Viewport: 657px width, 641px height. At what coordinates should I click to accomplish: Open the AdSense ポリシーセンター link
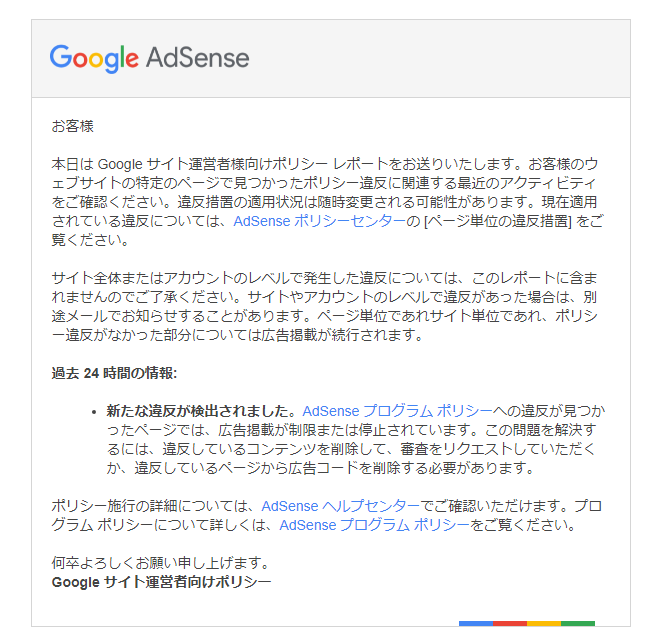319,221
